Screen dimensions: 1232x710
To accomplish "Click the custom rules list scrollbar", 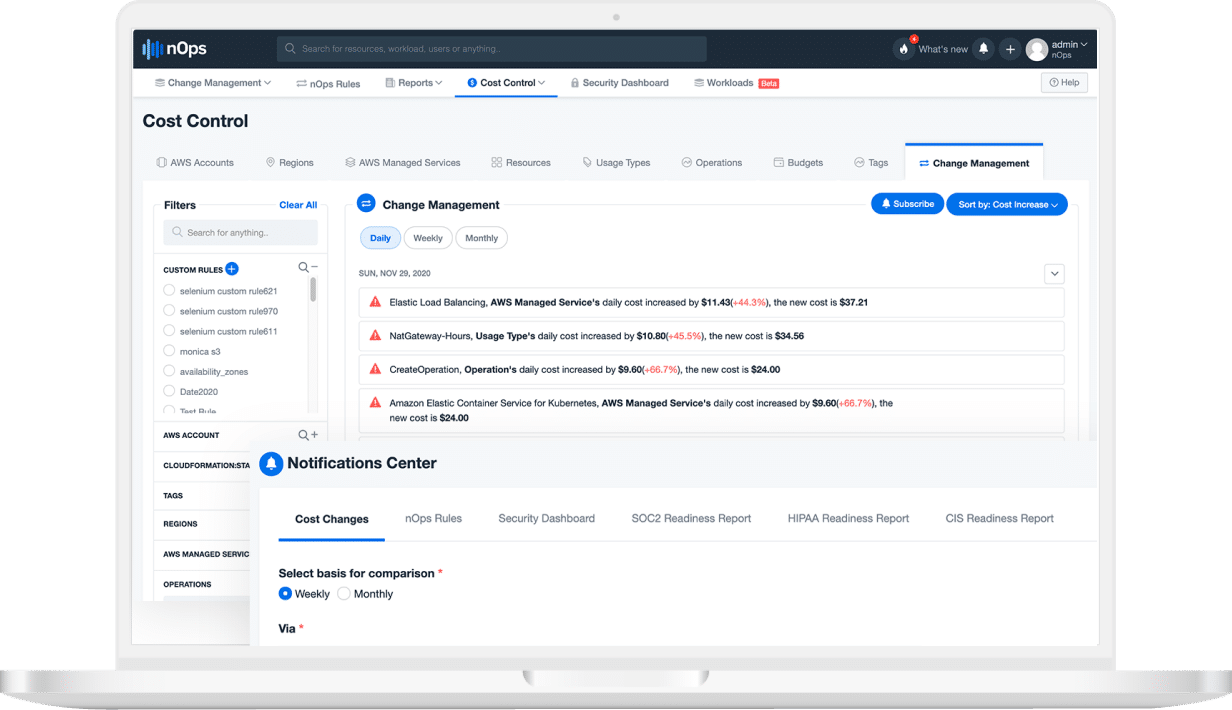I will click(x=313, y=289).
